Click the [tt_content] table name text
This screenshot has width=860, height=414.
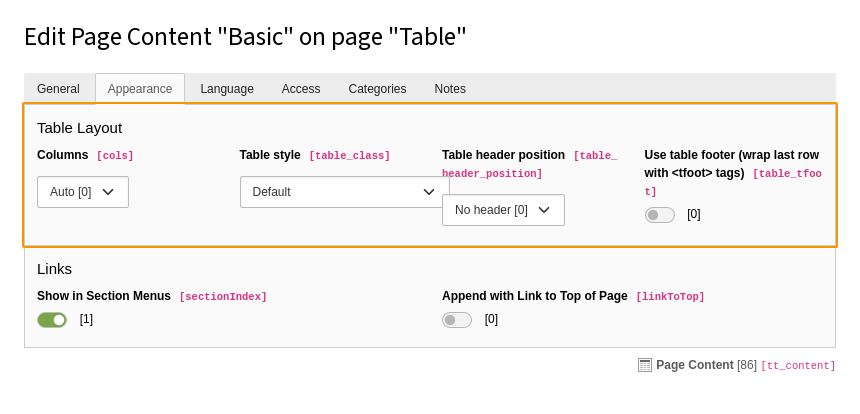pos(798,366)
